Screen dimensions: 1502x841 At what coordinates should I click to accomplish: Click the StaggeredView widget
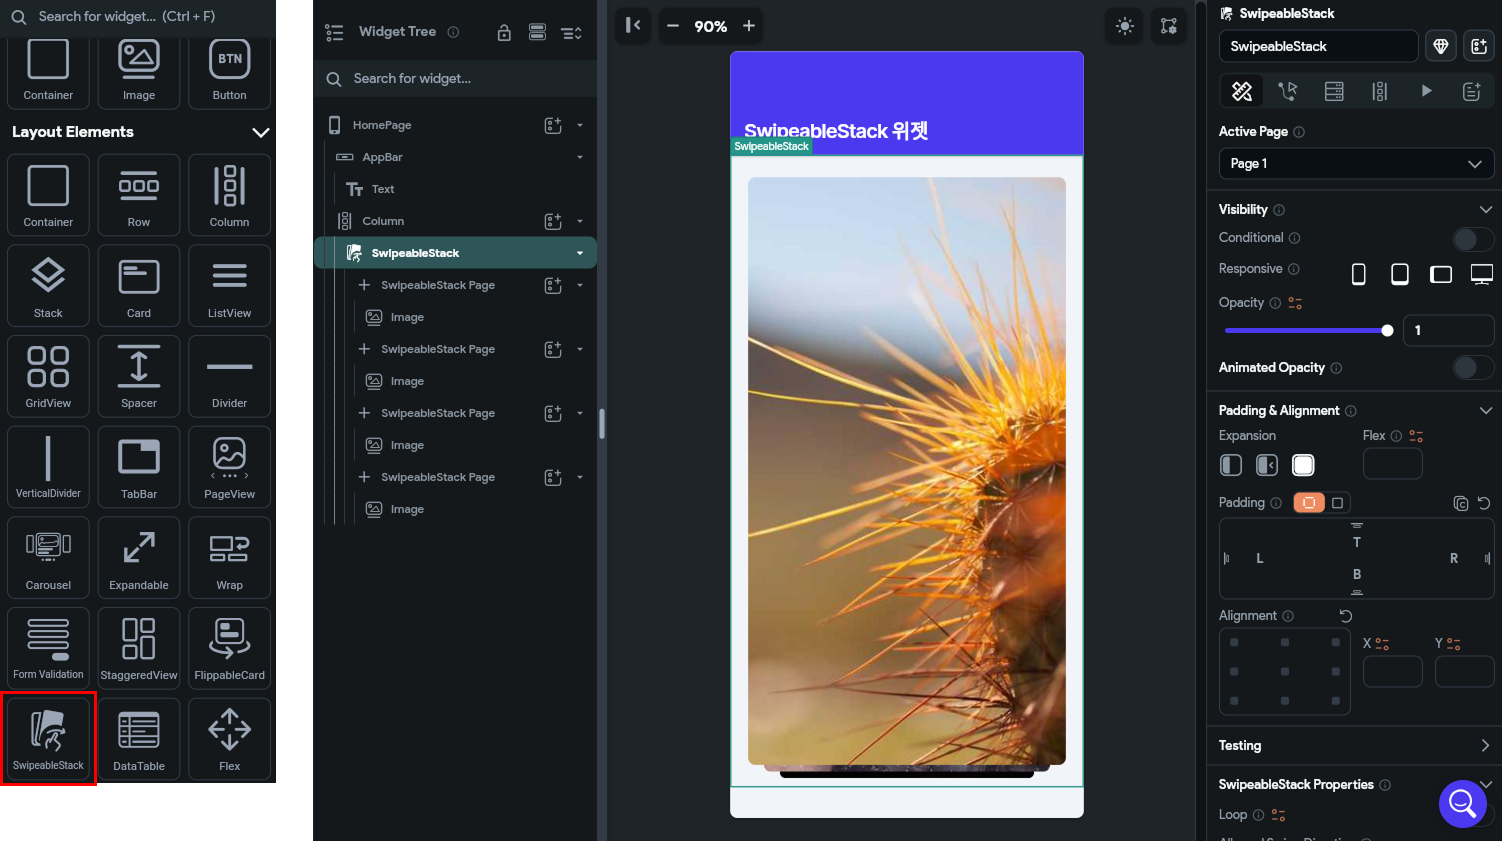click(139, 648)
